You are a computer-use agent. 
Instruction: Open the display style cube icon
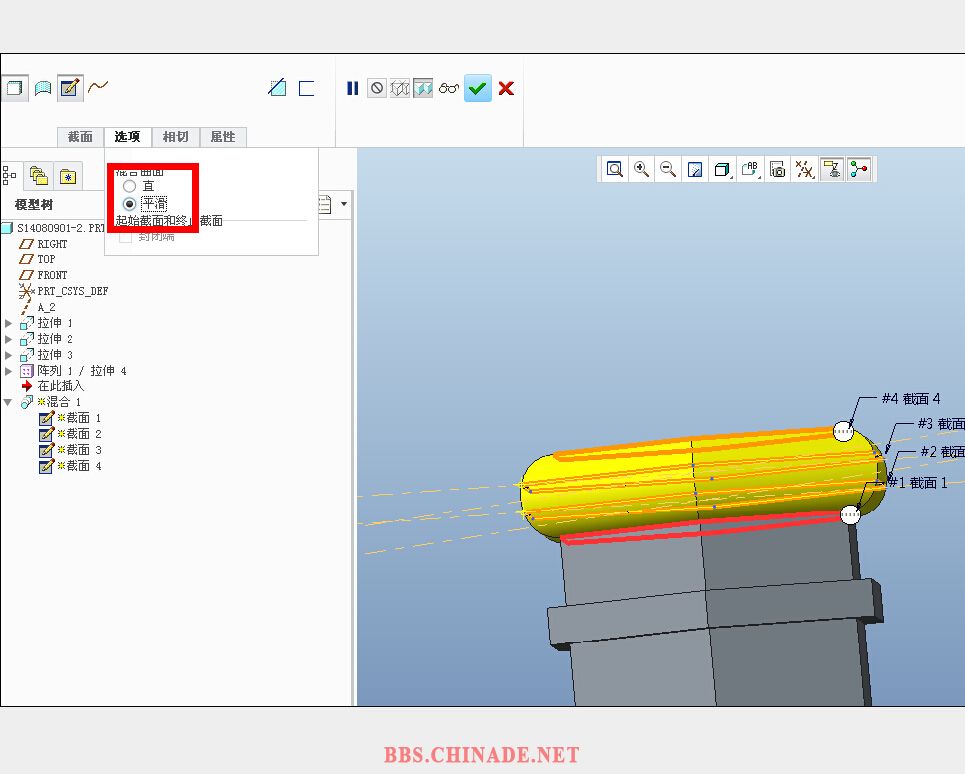click(722, 169)
